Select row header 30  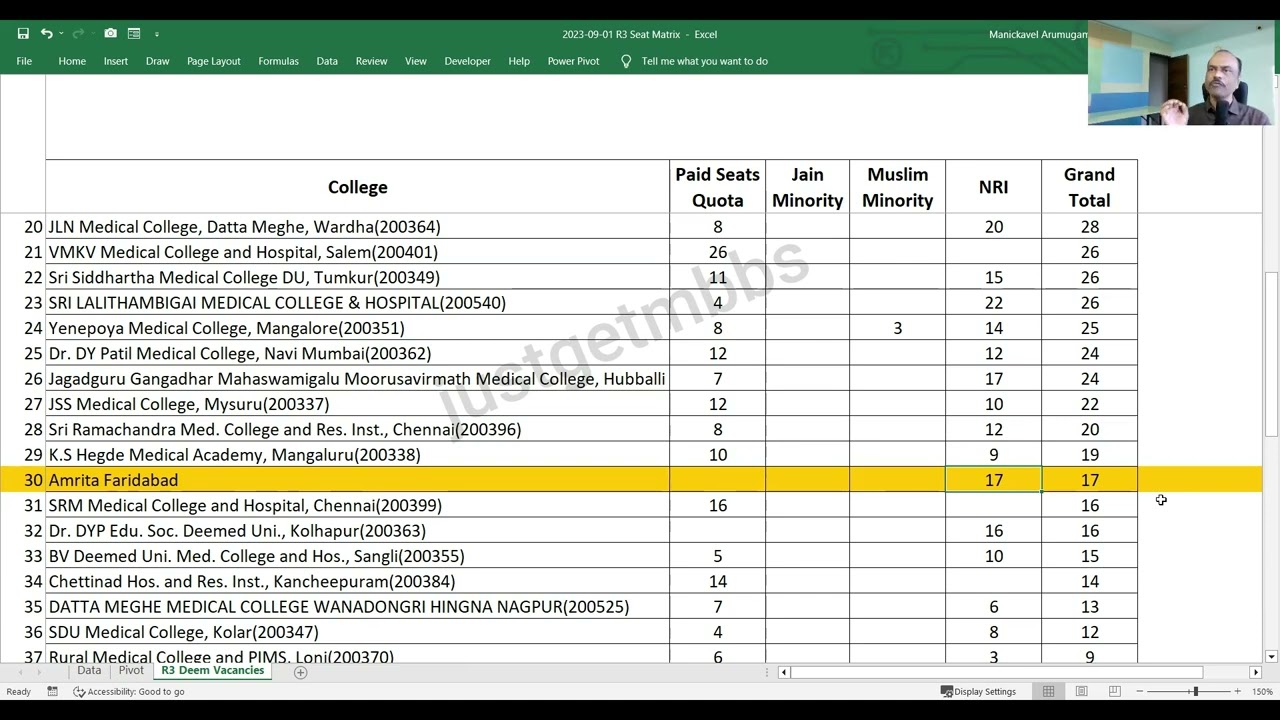pos(22,480)
